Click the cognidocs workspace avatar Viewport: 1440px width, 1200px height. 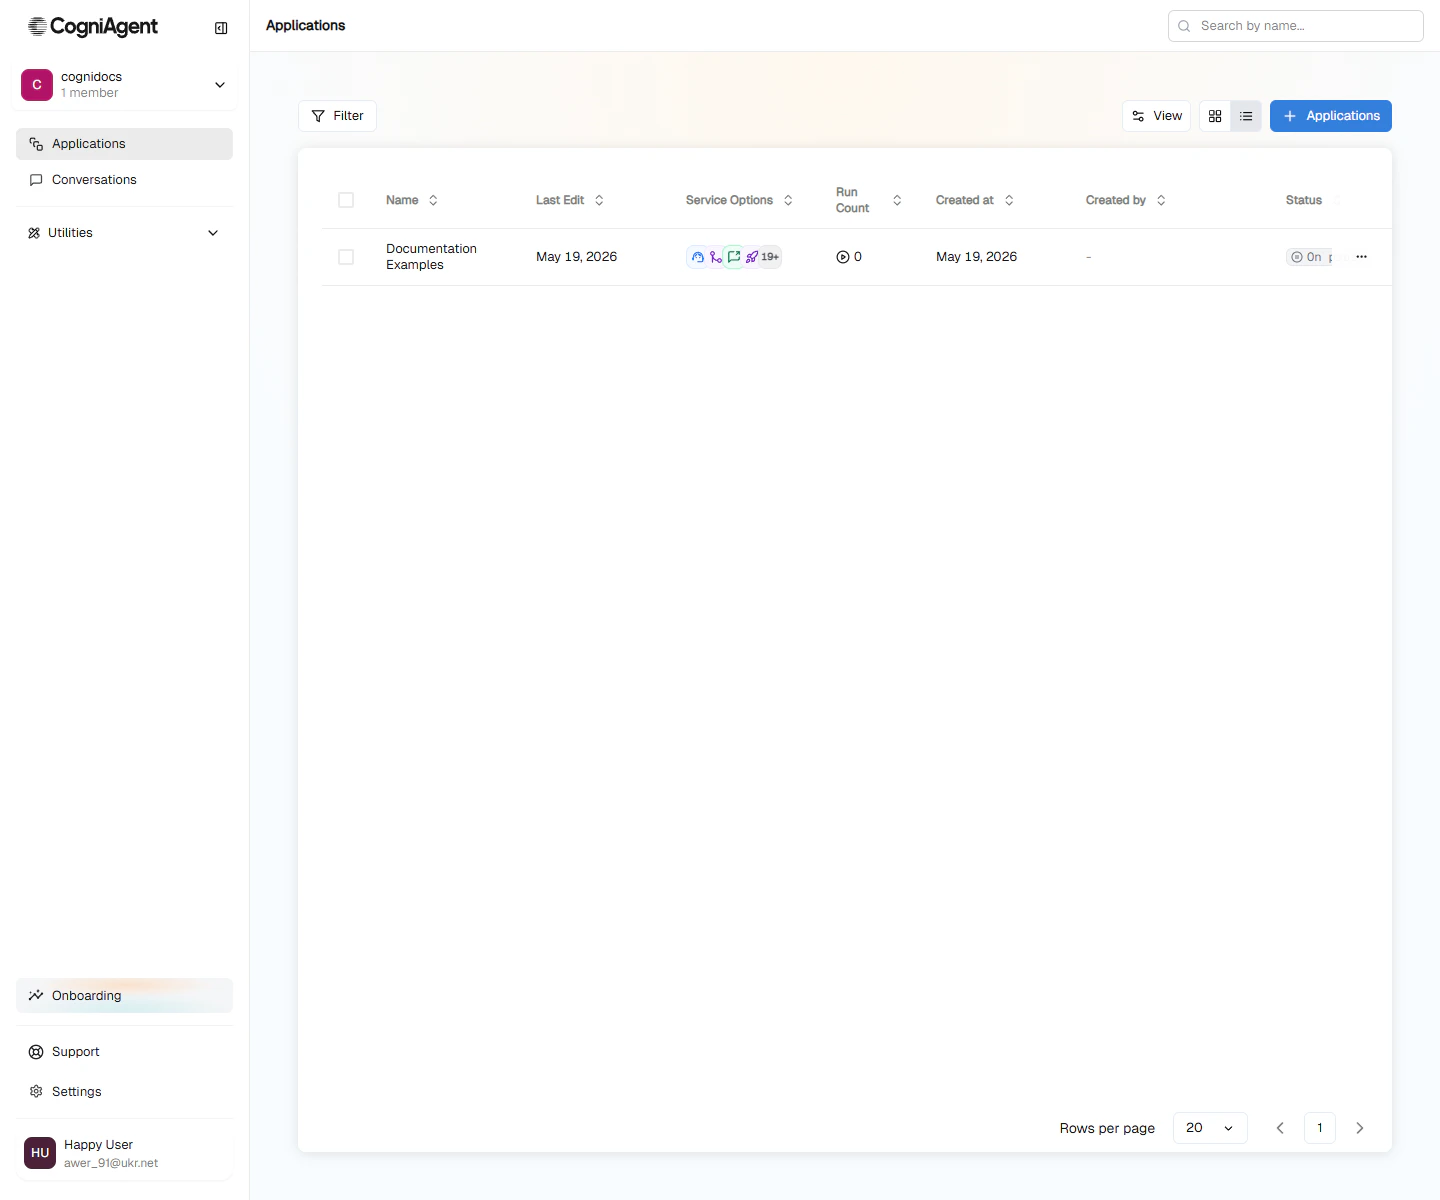[x=37, y=85]
